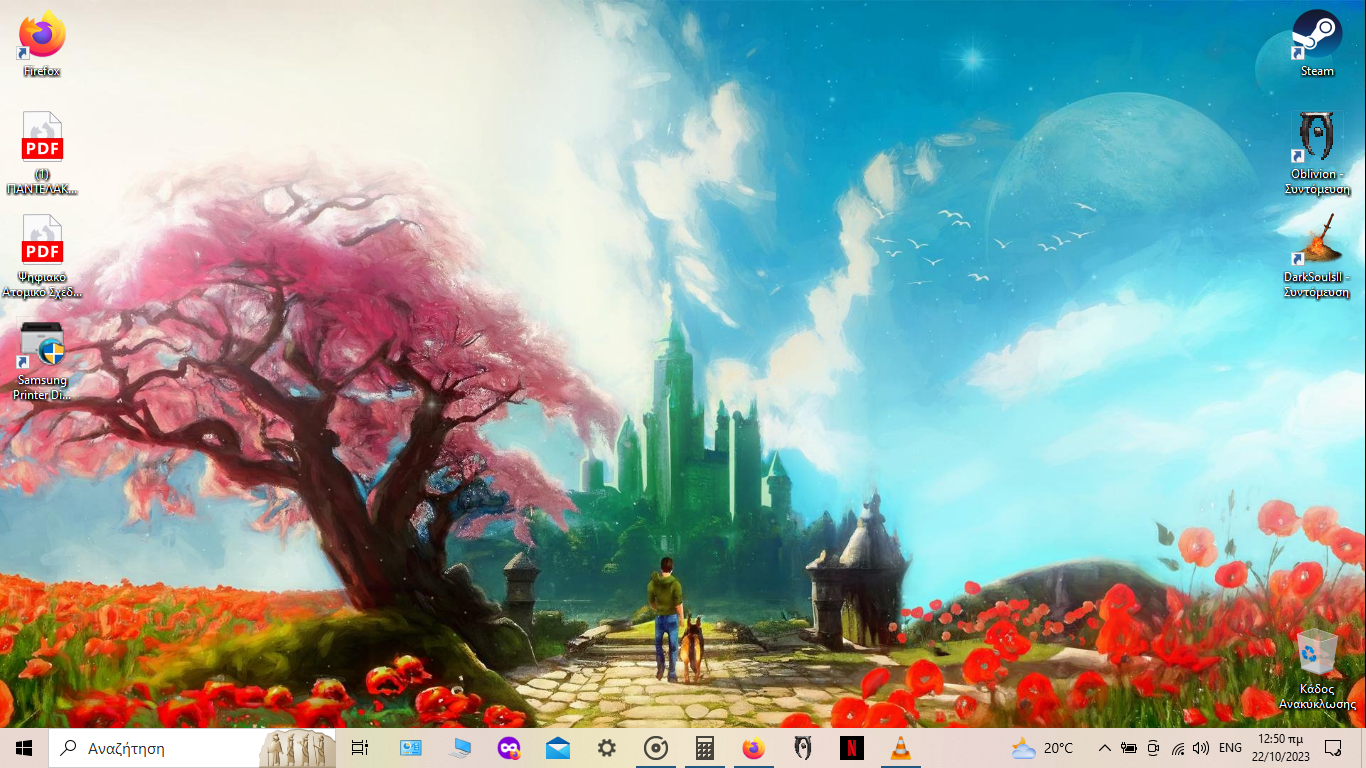Open the circular disc app on taskbar
Screen dimensions: 1366x768
(656, 748)
